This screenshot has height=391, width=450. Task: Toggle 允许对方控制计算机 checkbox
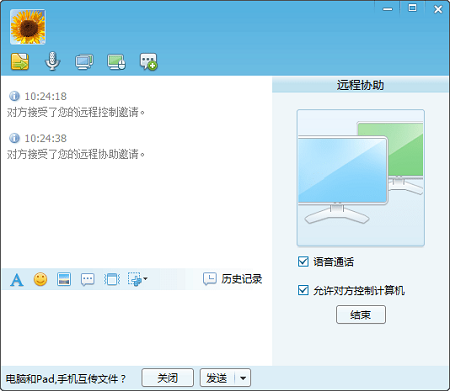tap(303, 290)
